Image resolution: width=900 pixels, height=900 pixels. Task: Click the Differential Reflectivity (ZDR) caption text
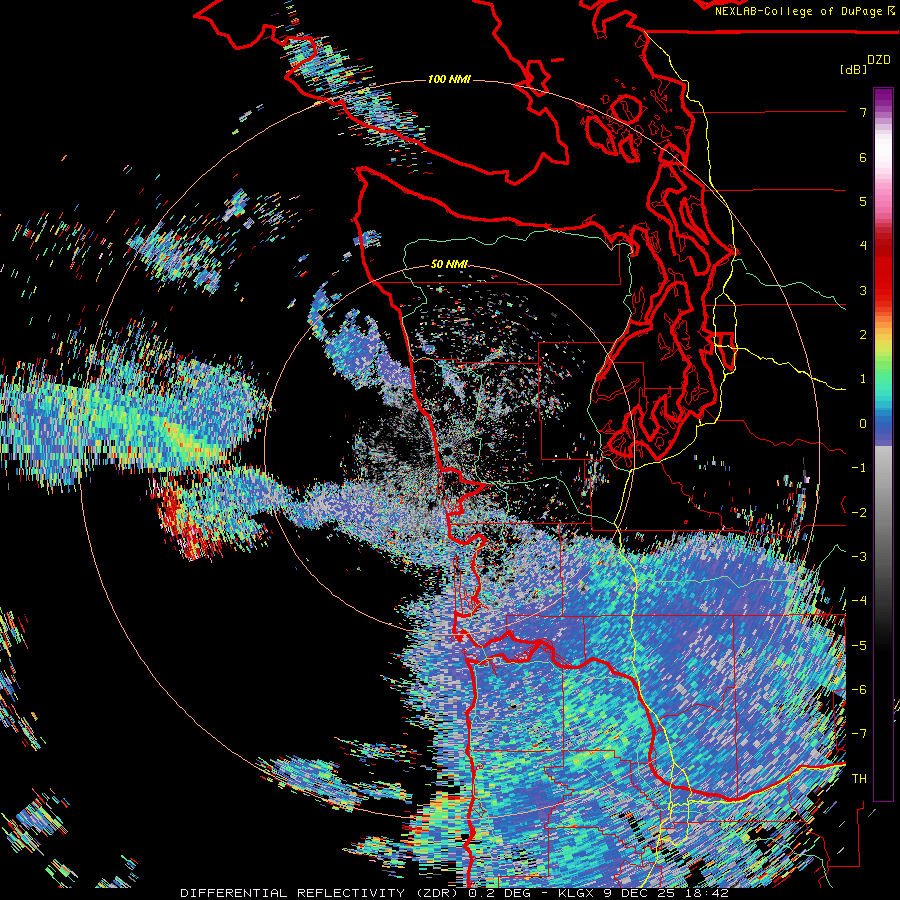(319, 893)
